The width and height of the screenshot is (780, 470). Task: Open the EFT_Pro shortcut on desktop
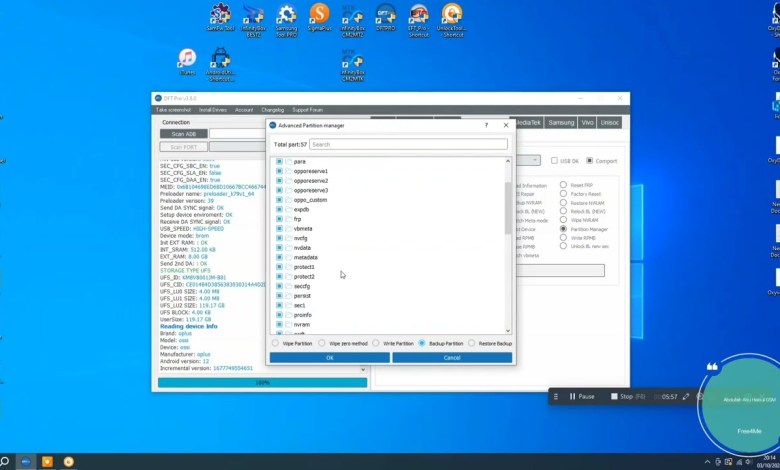(418, 19)
